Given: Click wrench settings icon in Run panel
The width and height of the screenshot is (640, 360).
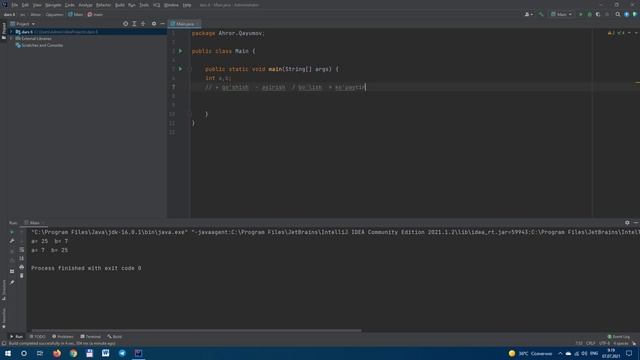Looking at the screenshot, I should tap(12, 241).
